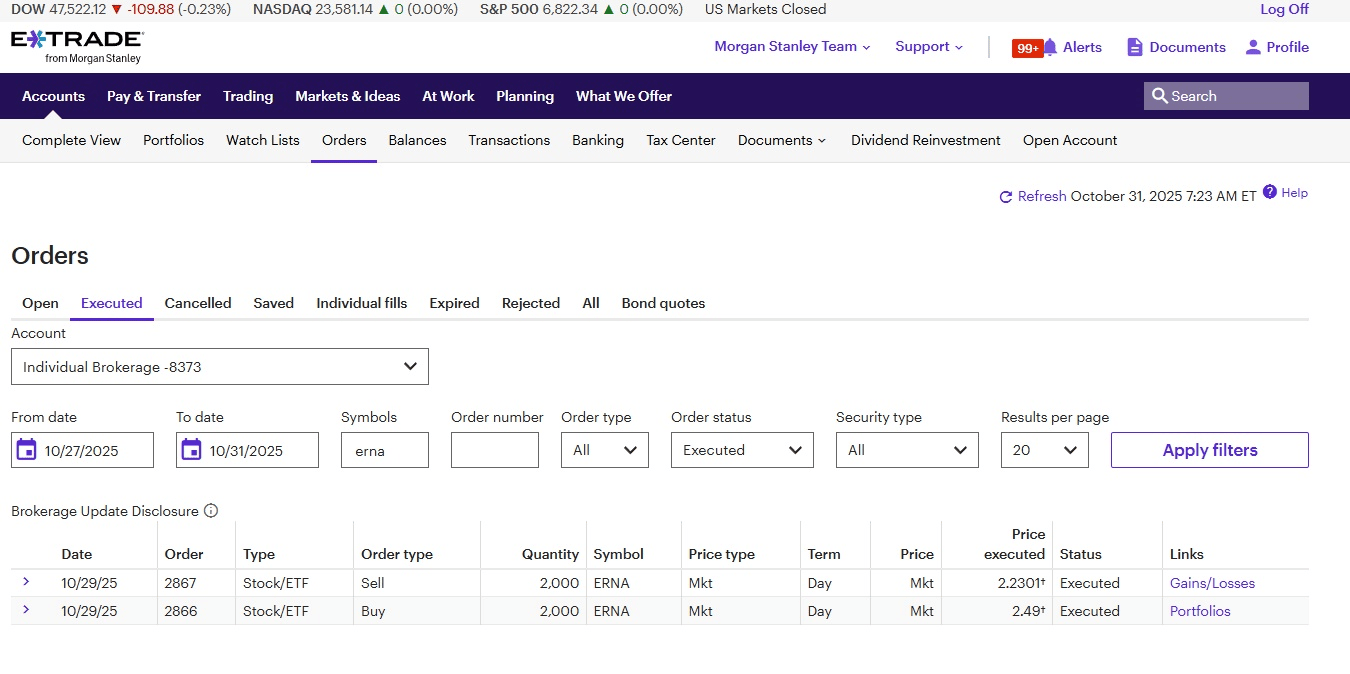The image size is (1350, 674).
Task: Open the Gains/Losses link
Action: (1212, 583)
